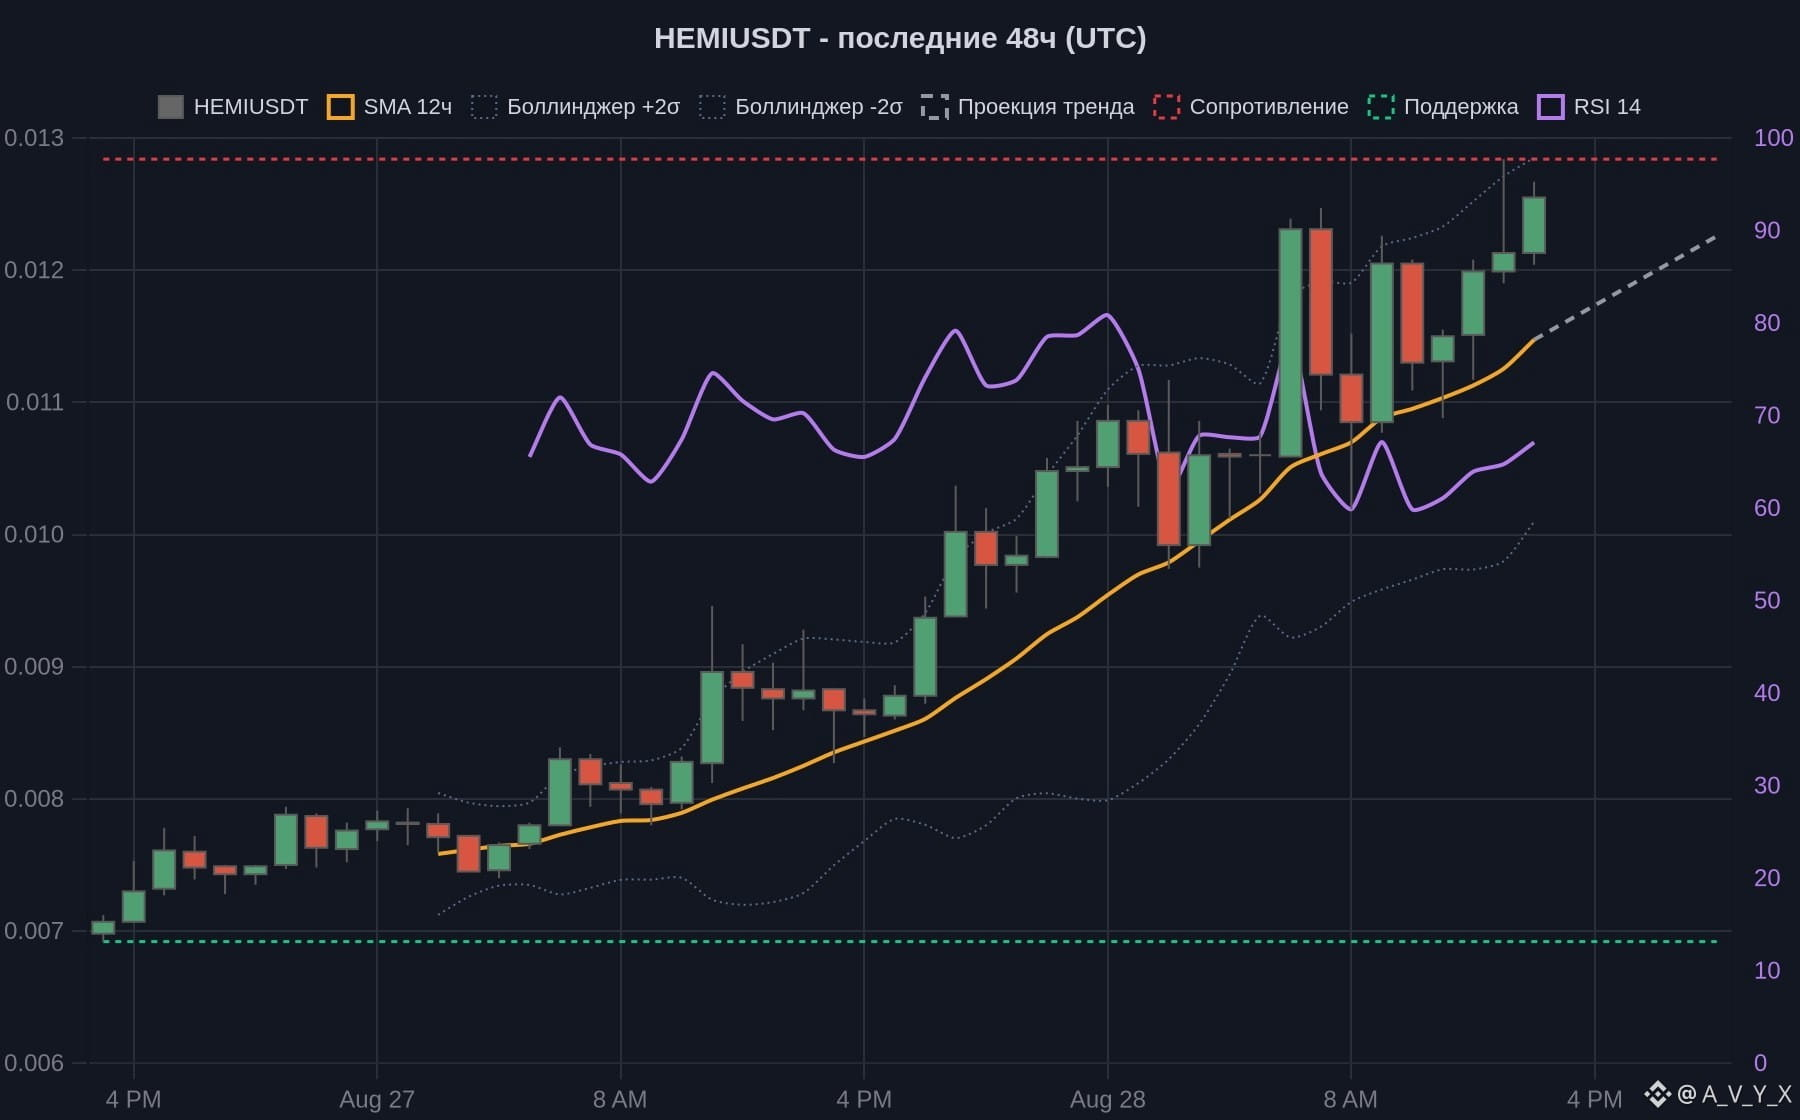Click the dotted Боллинджер -2σ legend icon
1800x1120 pixels.
pos(712,107)
